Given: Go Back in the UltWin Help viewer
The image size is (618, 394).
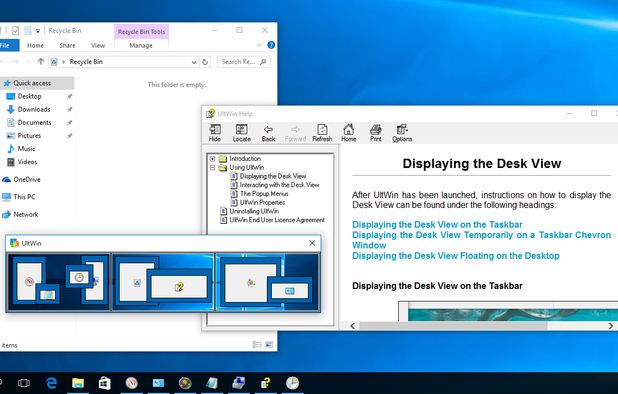Looking at the screenshot, I should [268, 133].
